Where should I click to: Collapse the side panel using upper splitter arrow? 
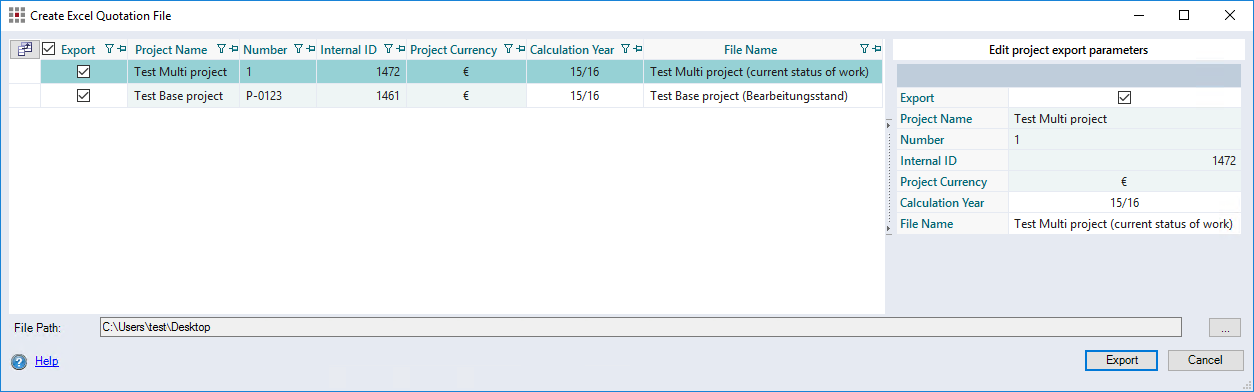(889, 124)
